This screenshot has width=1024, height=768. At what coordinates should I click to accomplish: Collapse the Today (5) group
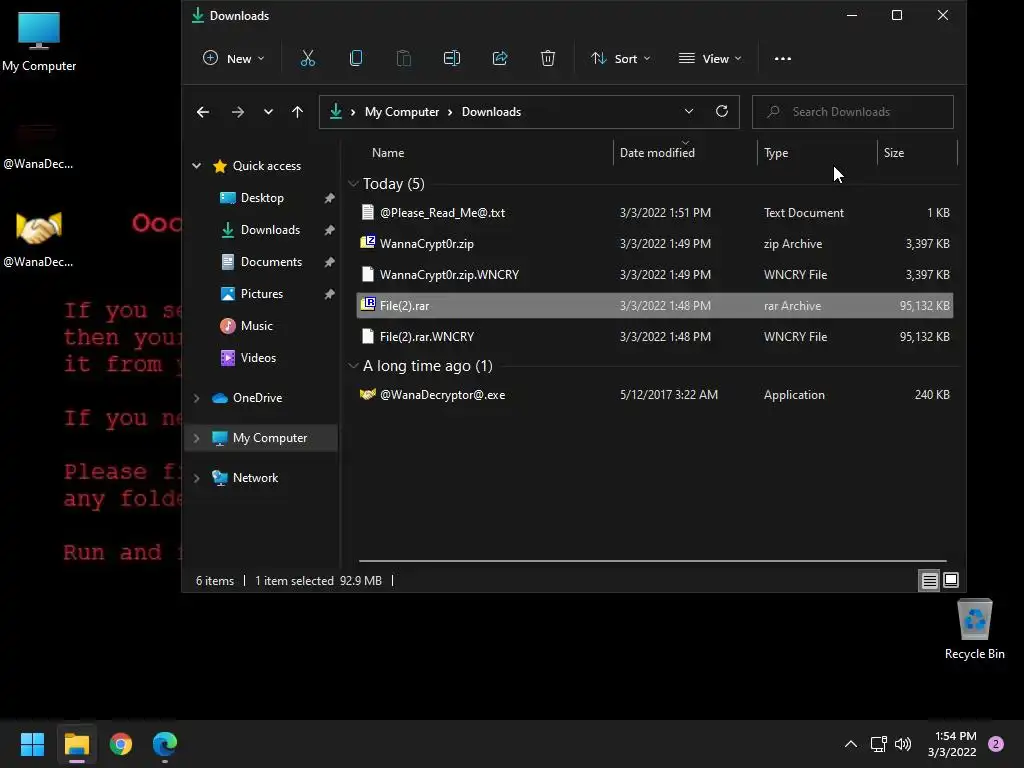pos(353,184)
